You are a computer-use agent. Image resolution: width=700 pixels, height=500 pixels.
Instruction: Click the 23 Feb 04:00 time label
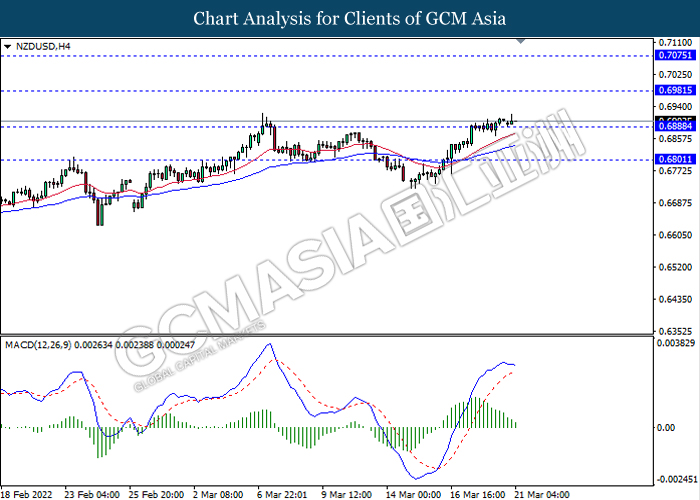coord(92,494)
